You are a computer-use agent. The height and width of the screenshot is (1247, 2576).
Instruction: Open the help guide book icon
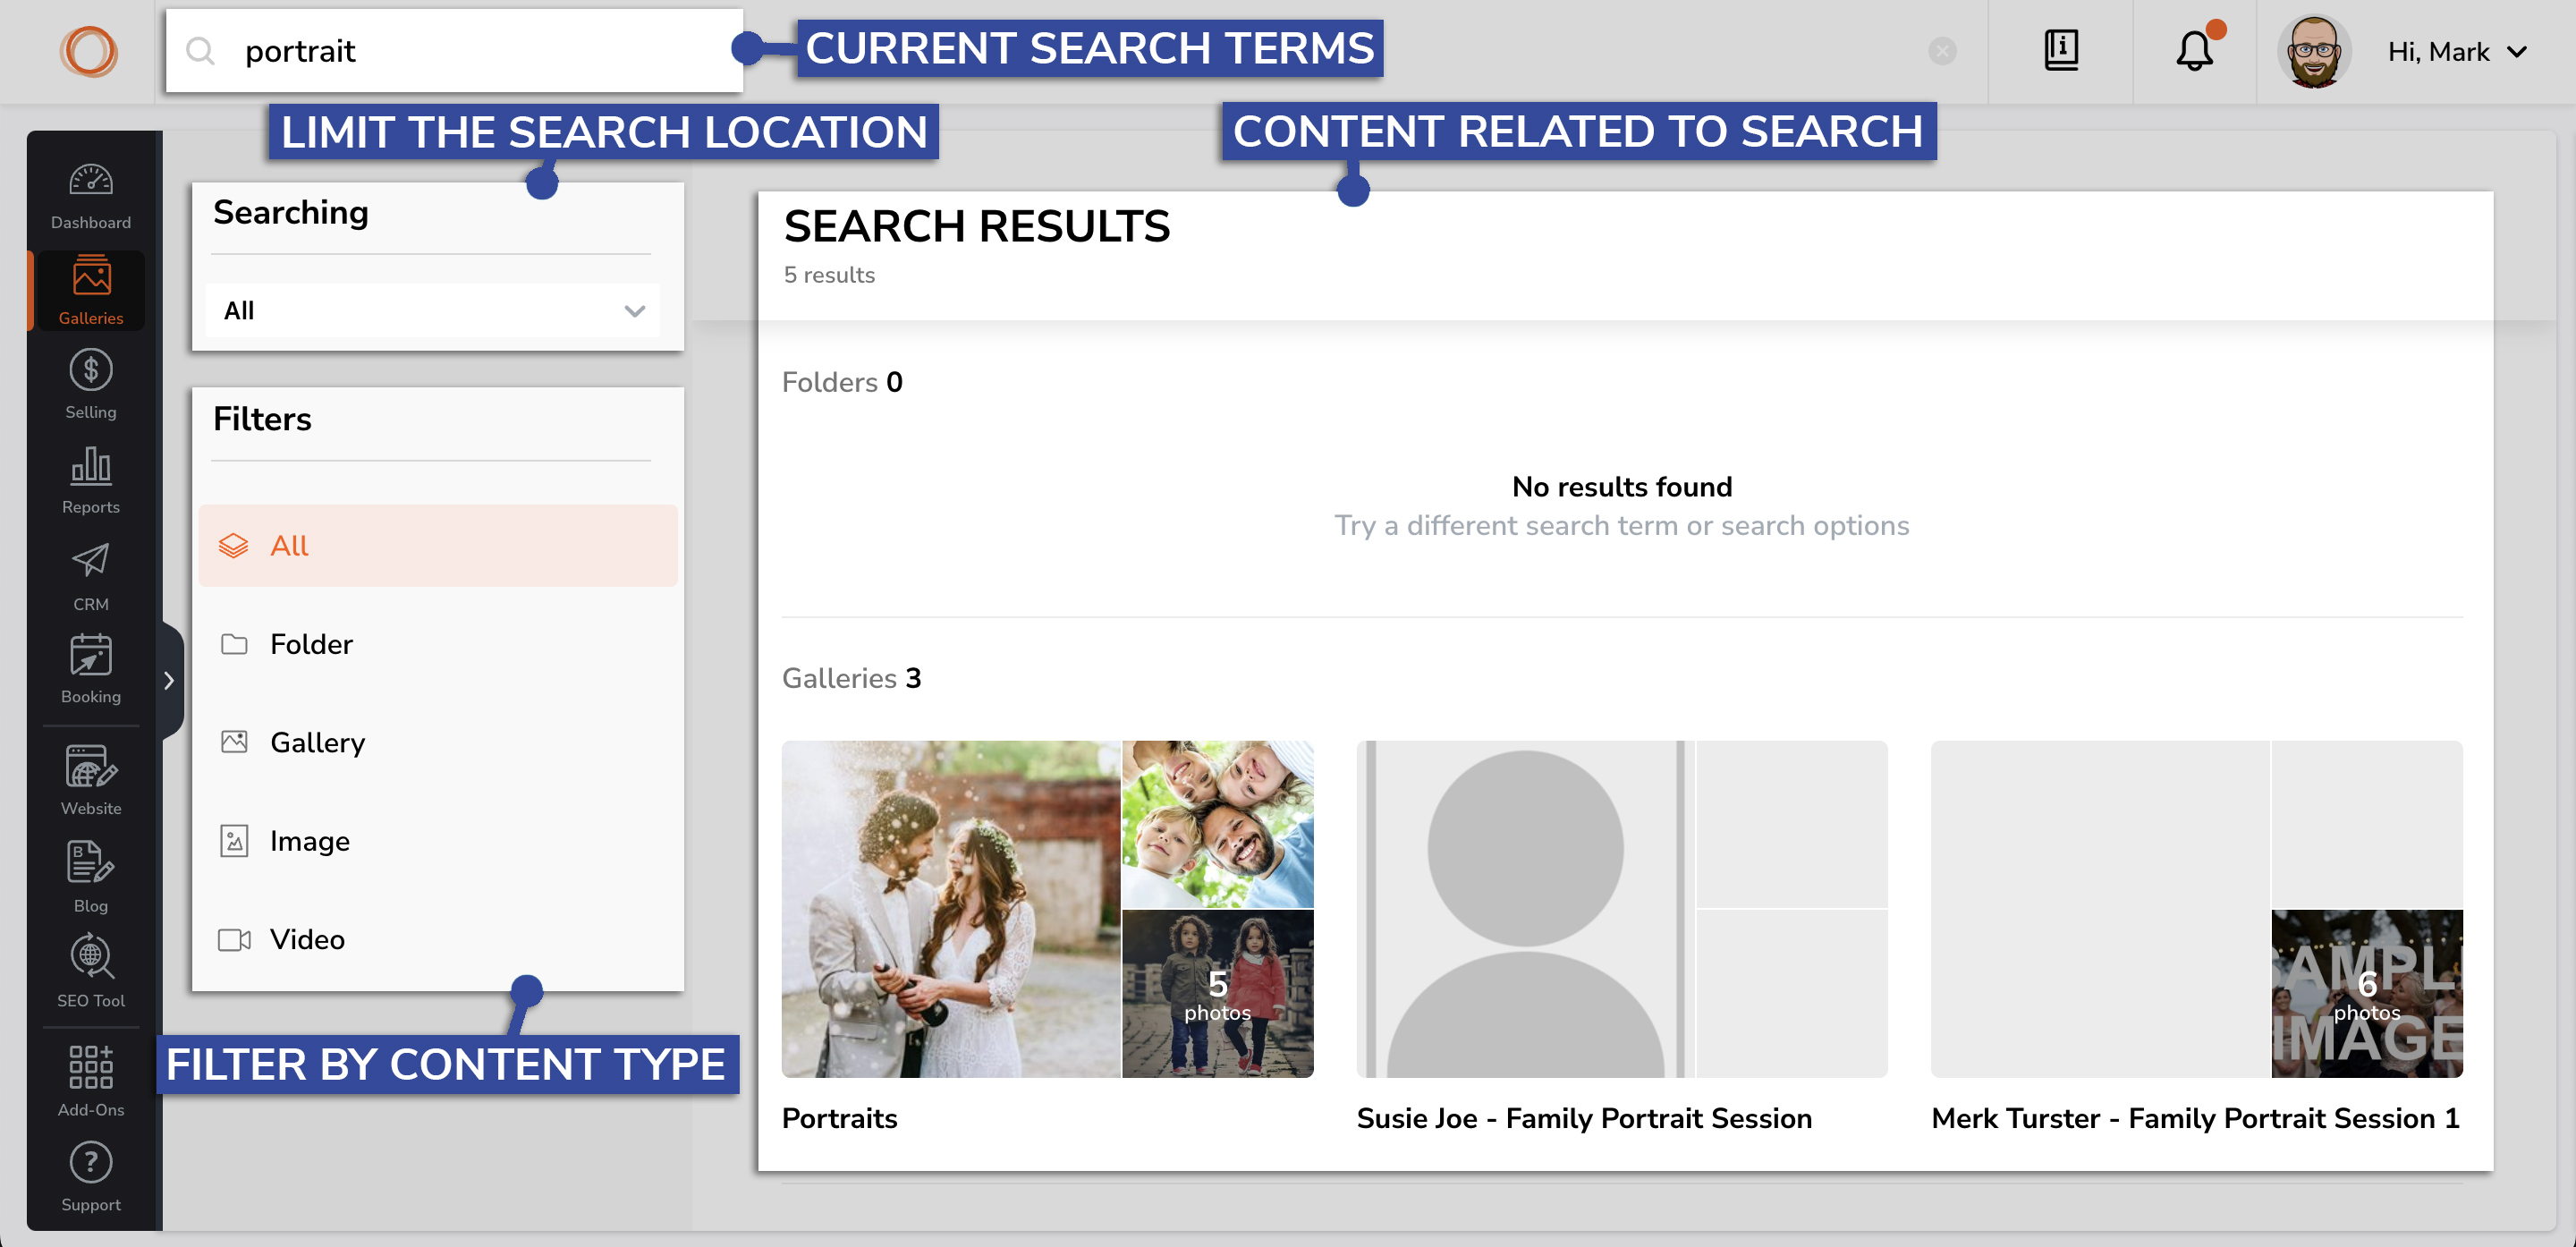point(2061,51)
